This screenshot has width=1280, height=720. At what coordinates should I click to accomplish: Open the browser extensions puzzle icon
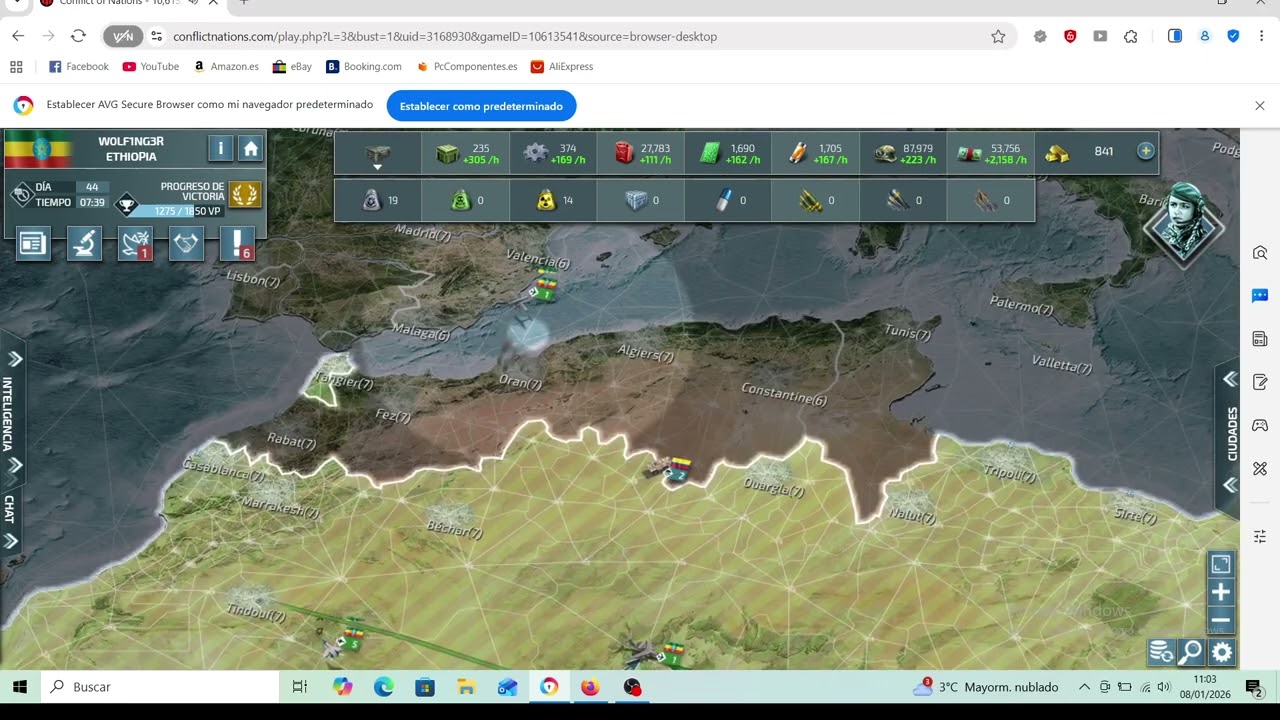tap(1131, 36)
